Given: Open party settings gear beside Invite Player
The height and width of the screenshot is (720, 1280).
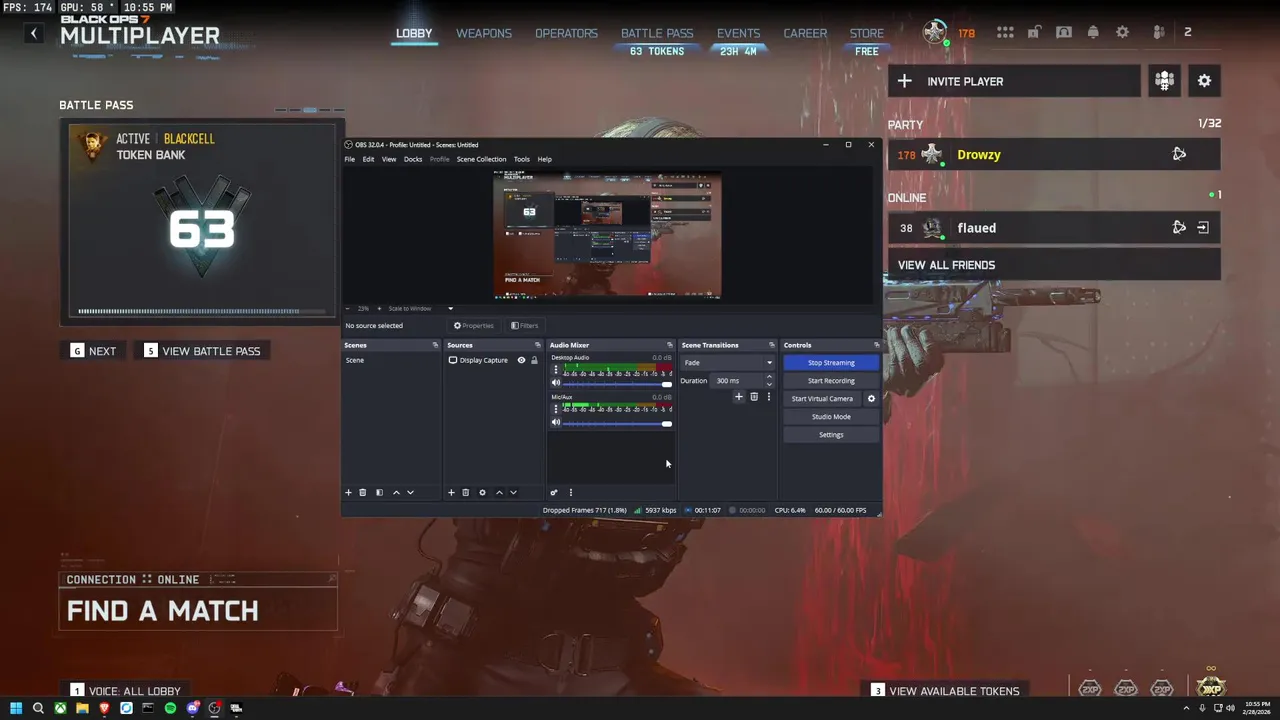Looking at the screenshot, I should tap(1204, 81).
